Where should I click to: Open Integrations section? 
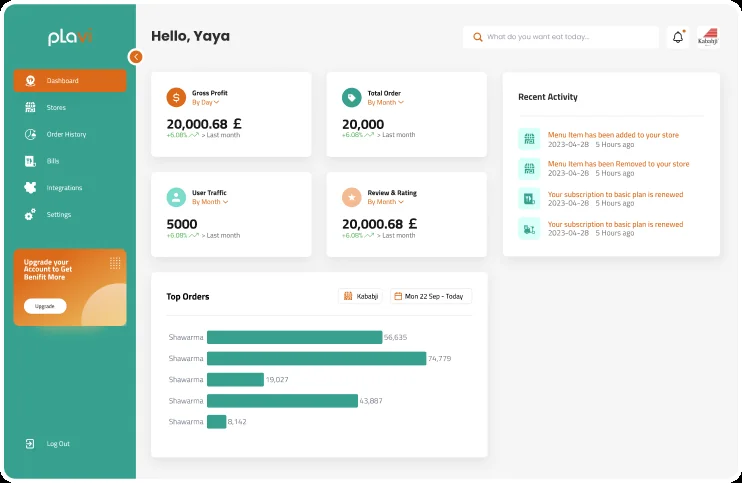click(x=64, y=188)
